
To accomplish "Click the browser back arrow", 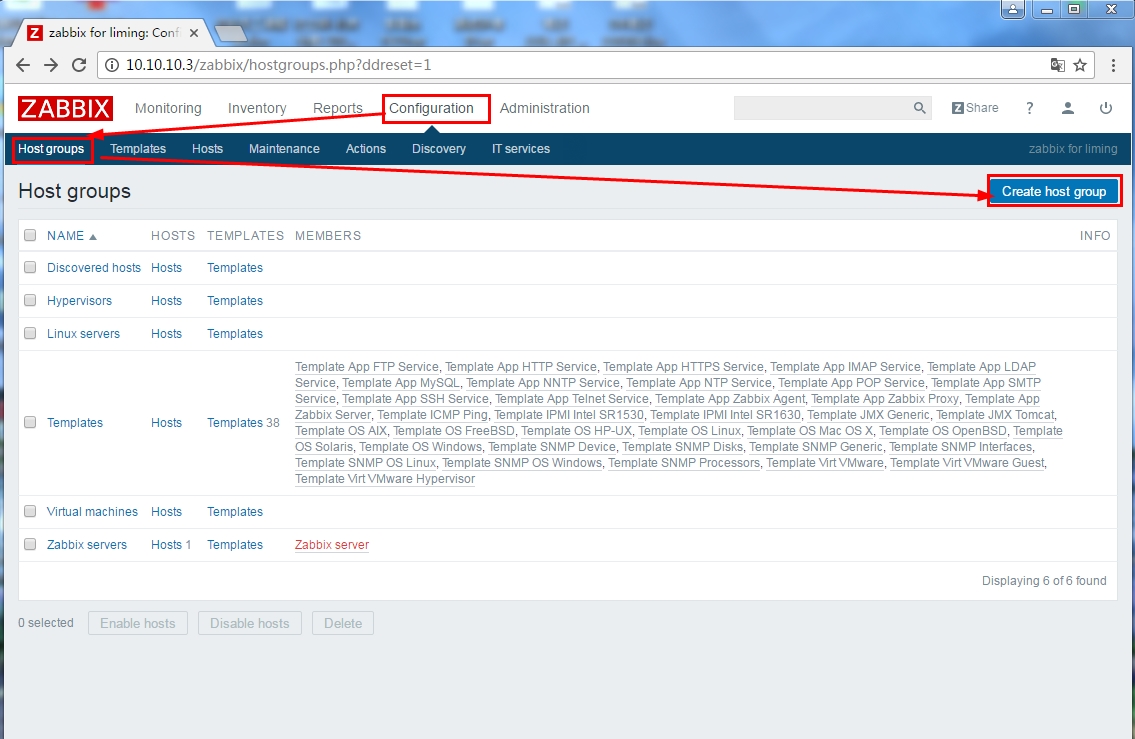I will [23, 65].
